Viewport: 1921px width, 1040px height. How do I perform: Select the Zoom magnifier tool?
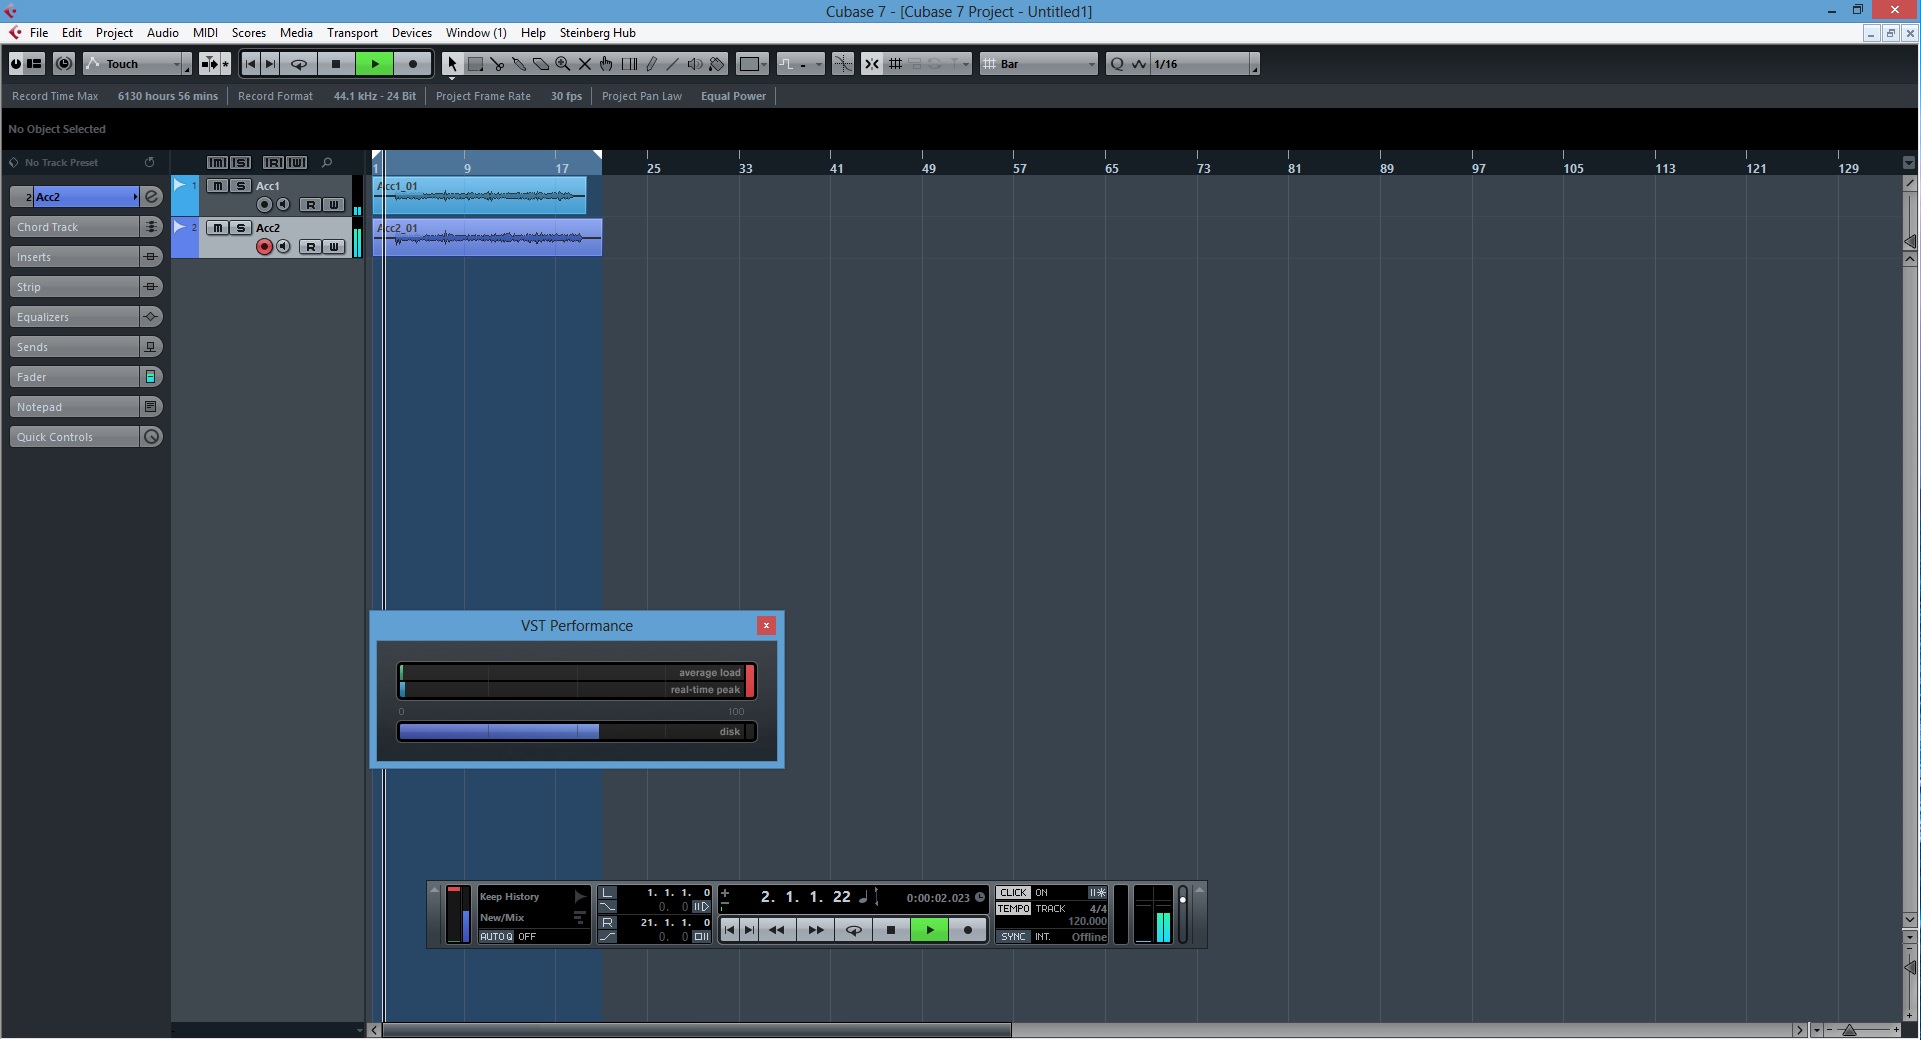[563, 64]
